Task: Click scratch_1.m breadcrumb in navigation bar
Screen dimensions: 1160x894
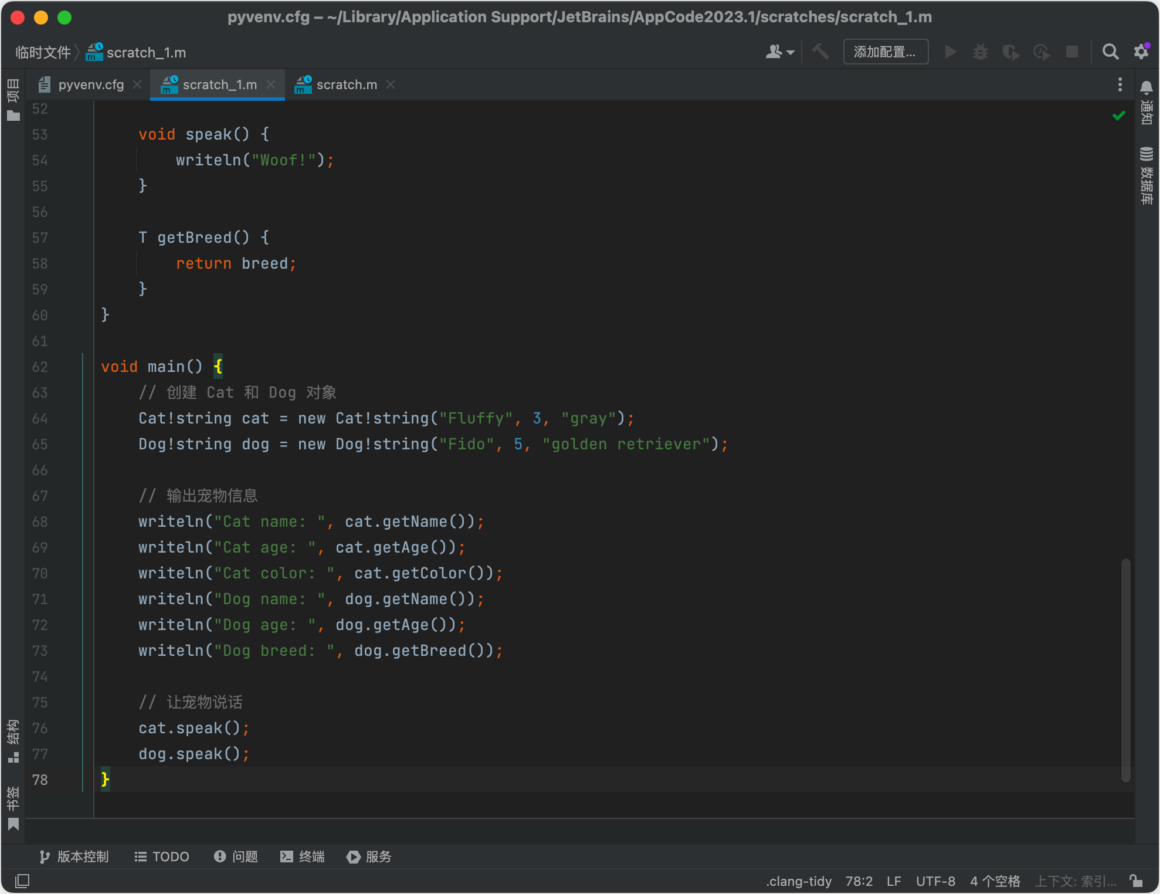Action: [x=136, y=53]
